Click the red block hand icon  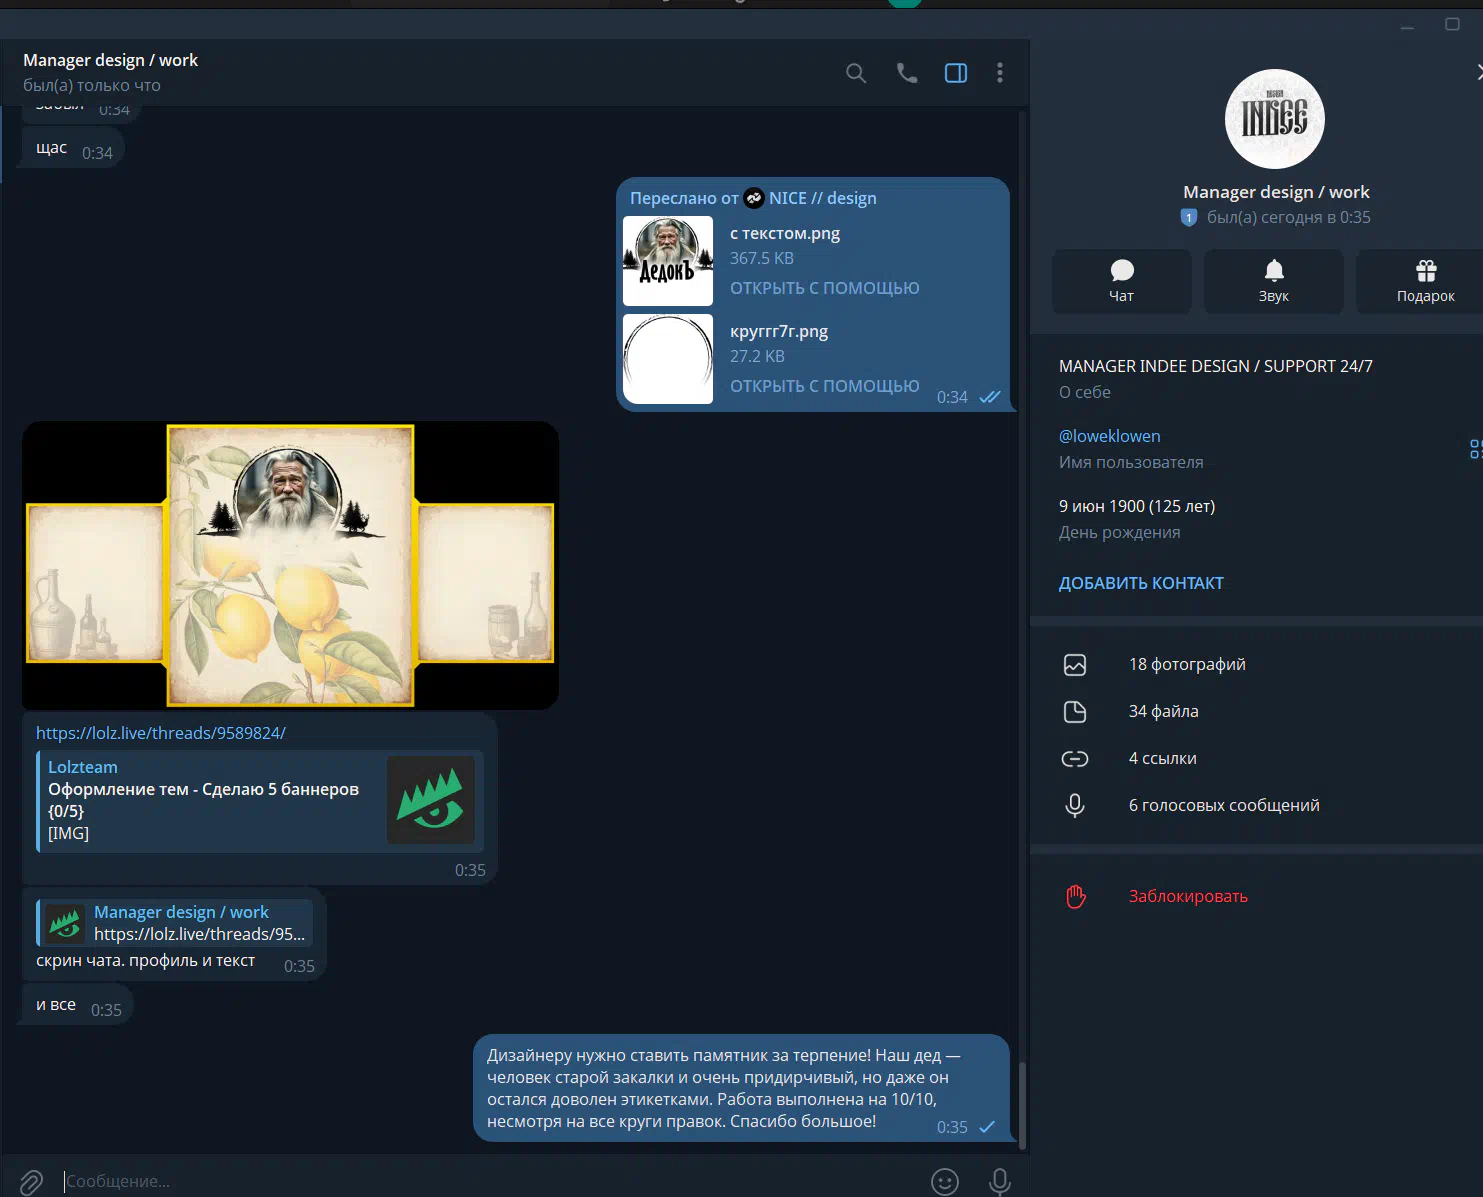pyautogui.click(x=1075, y=896)
